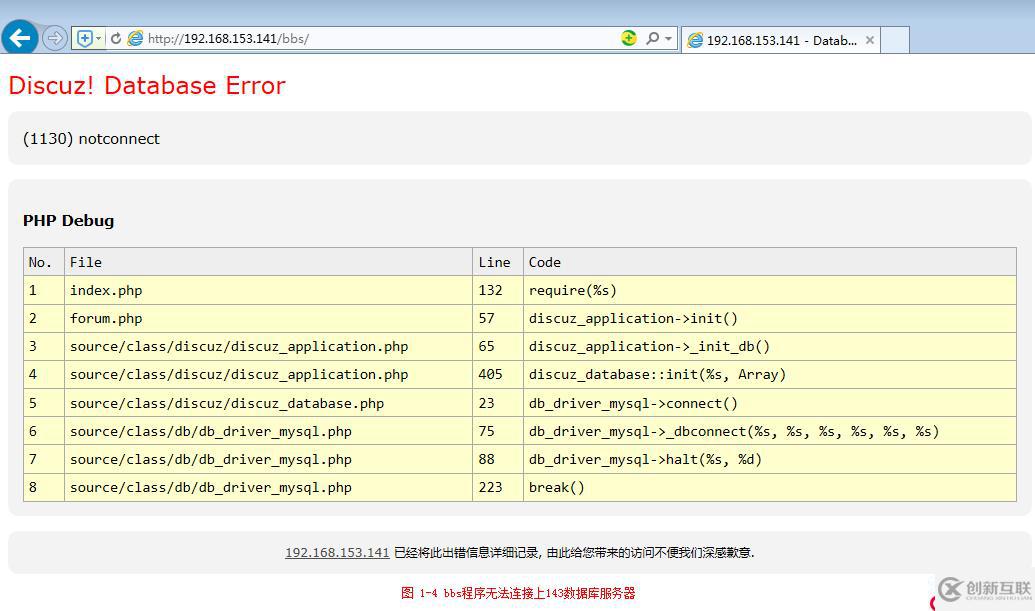Close the 192.168.153.141 tab
The width and height of the screenshot is (1035, 611).
tap(870, 40)
